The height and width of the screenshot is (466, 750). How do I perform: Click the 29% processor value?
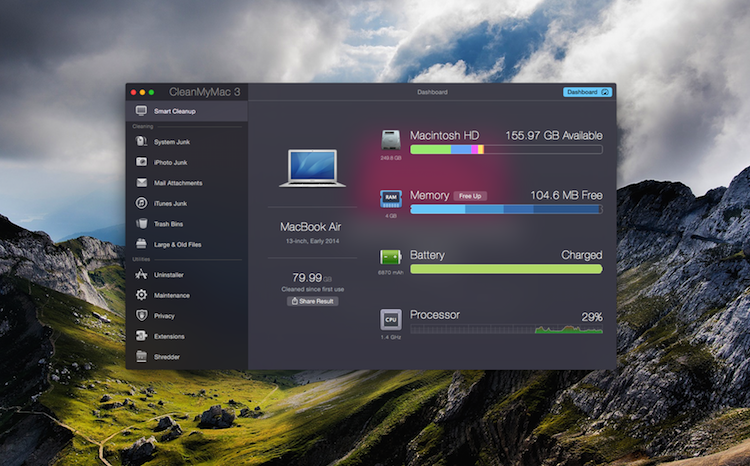point(592,317)
